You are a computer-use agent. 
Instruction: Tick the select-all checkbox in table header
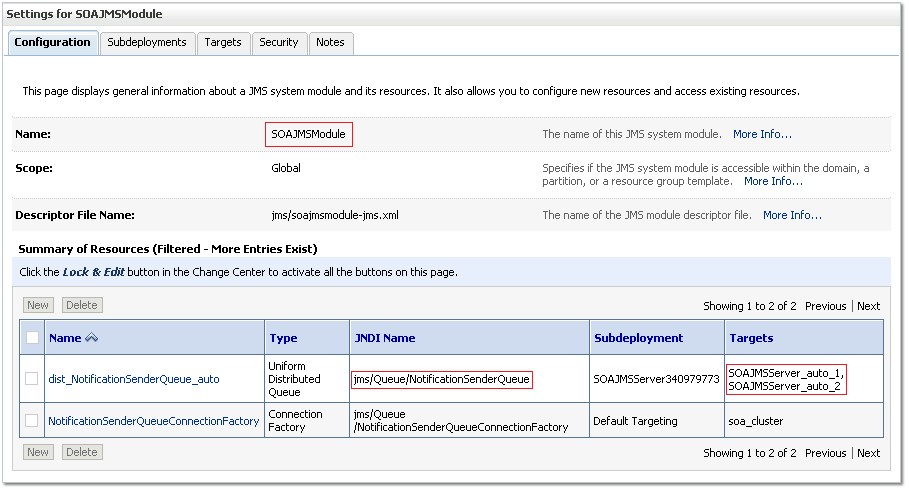[x=32, y=338]
